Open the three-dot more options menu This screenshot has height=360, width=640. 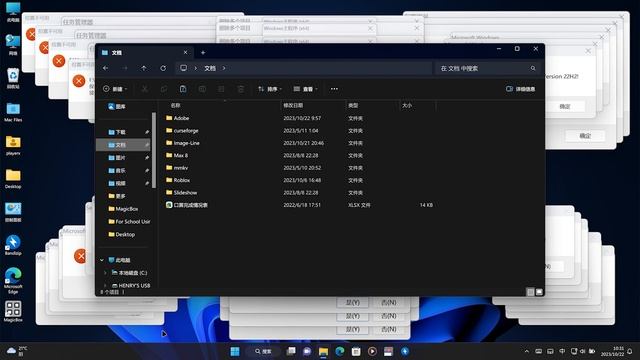tap(334, 89)
